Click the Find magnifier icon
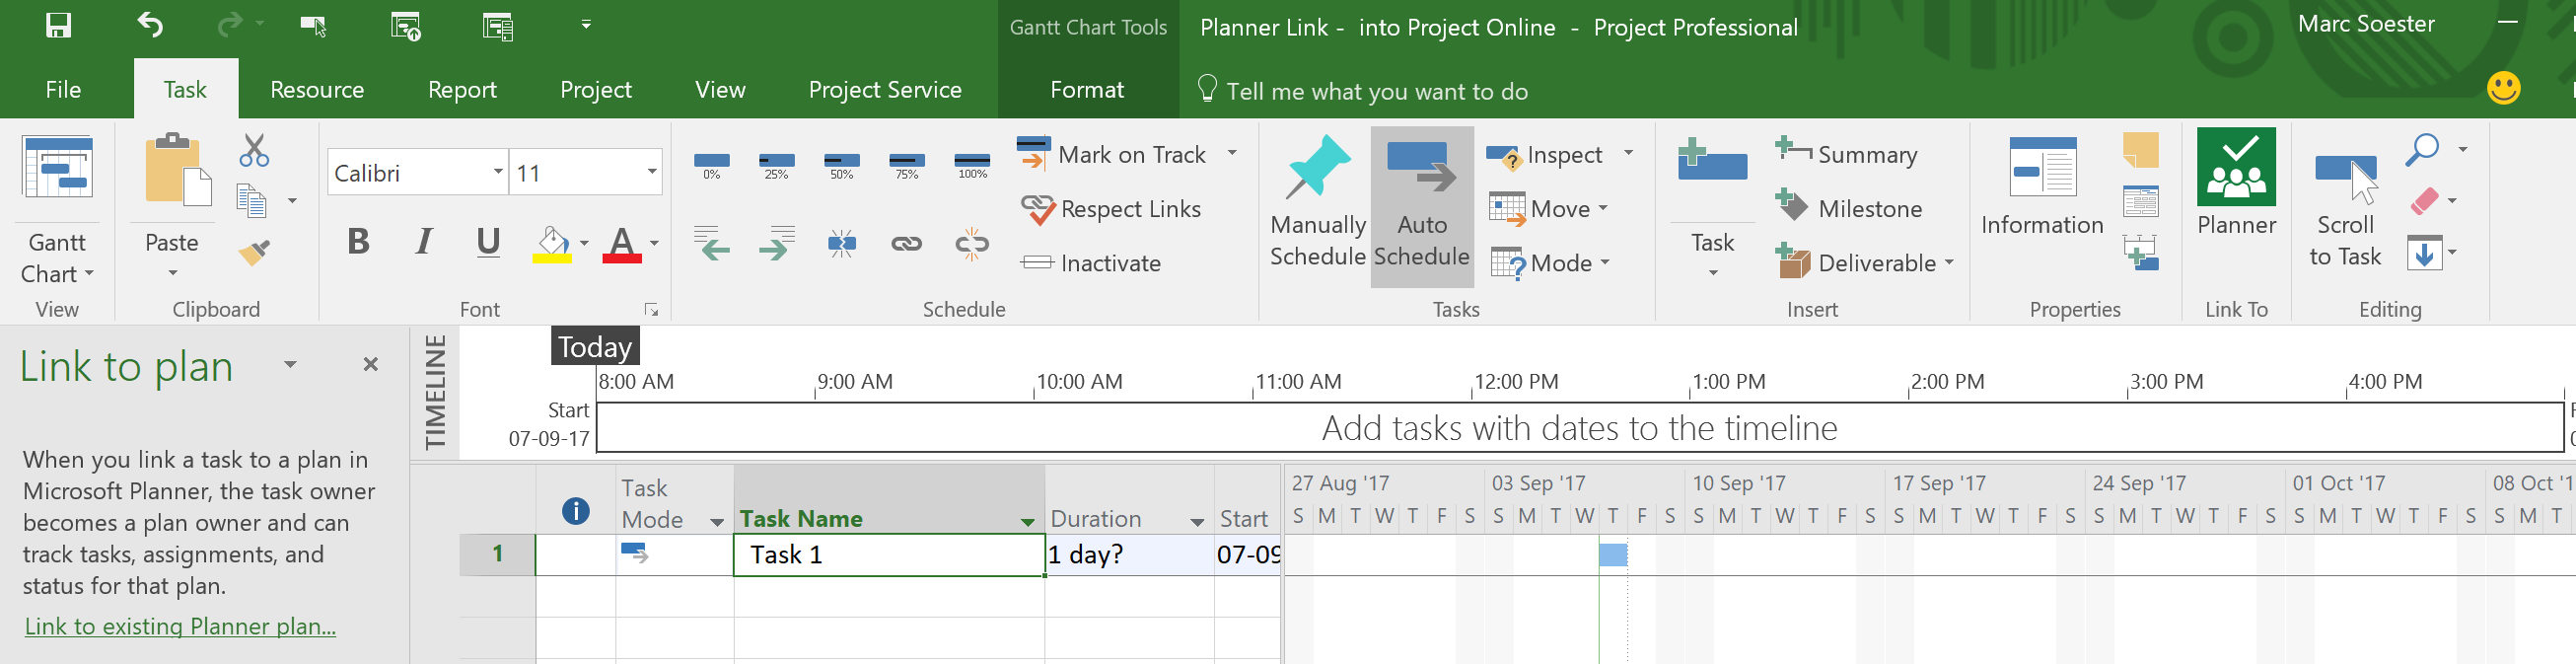2576x664 pixels. point(2422,150)
